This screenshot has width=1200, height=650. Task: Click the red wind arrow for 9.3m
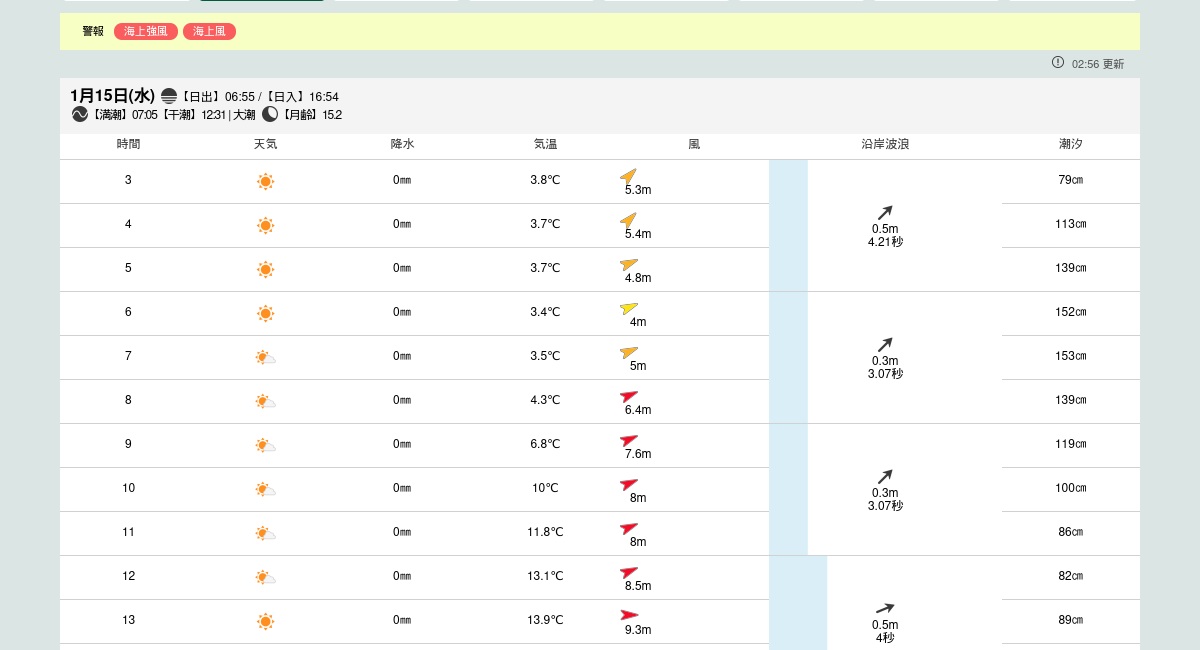[629, 615]
